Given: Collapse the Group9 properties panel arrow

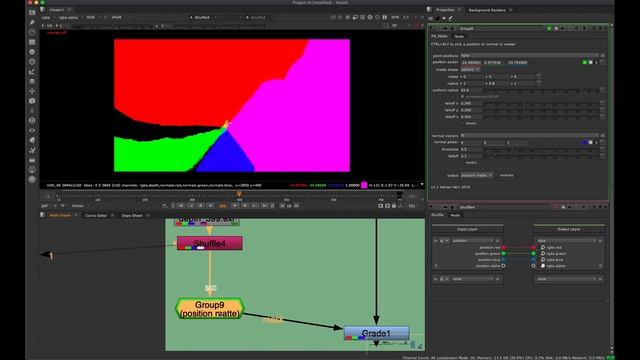Looking at the screenshot, I should [x=431, y=29].
